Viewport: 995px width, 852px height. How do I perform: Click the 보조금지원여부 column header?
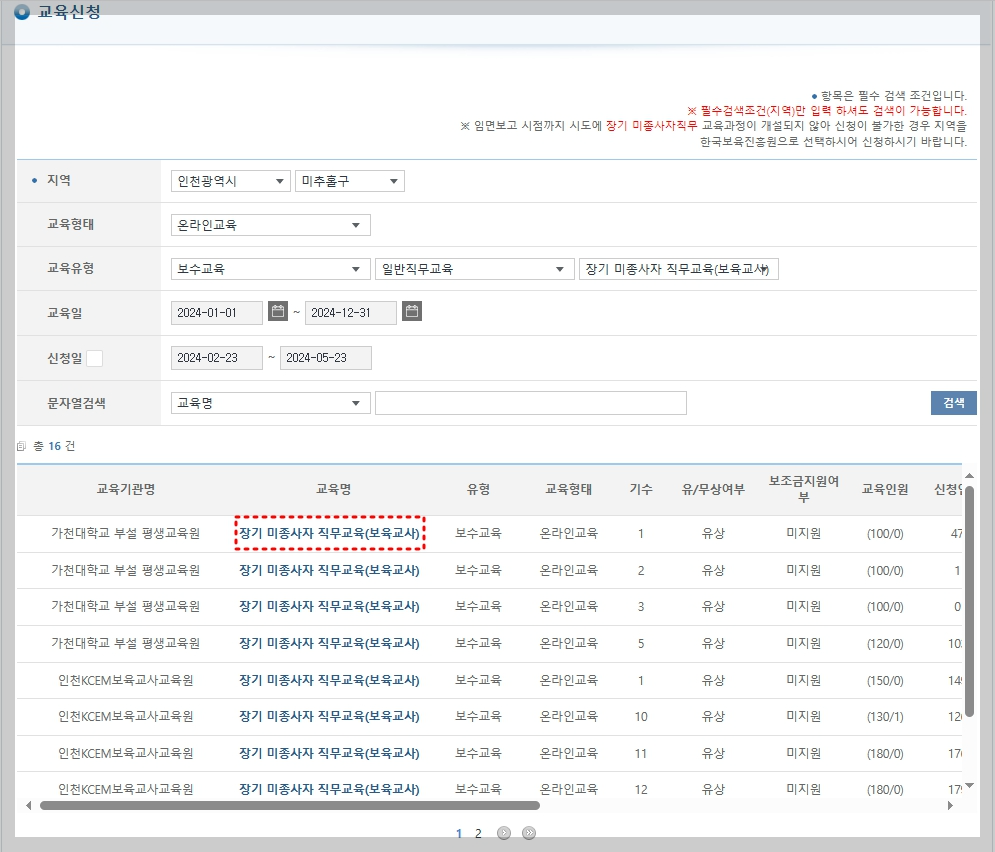(803, 489)
